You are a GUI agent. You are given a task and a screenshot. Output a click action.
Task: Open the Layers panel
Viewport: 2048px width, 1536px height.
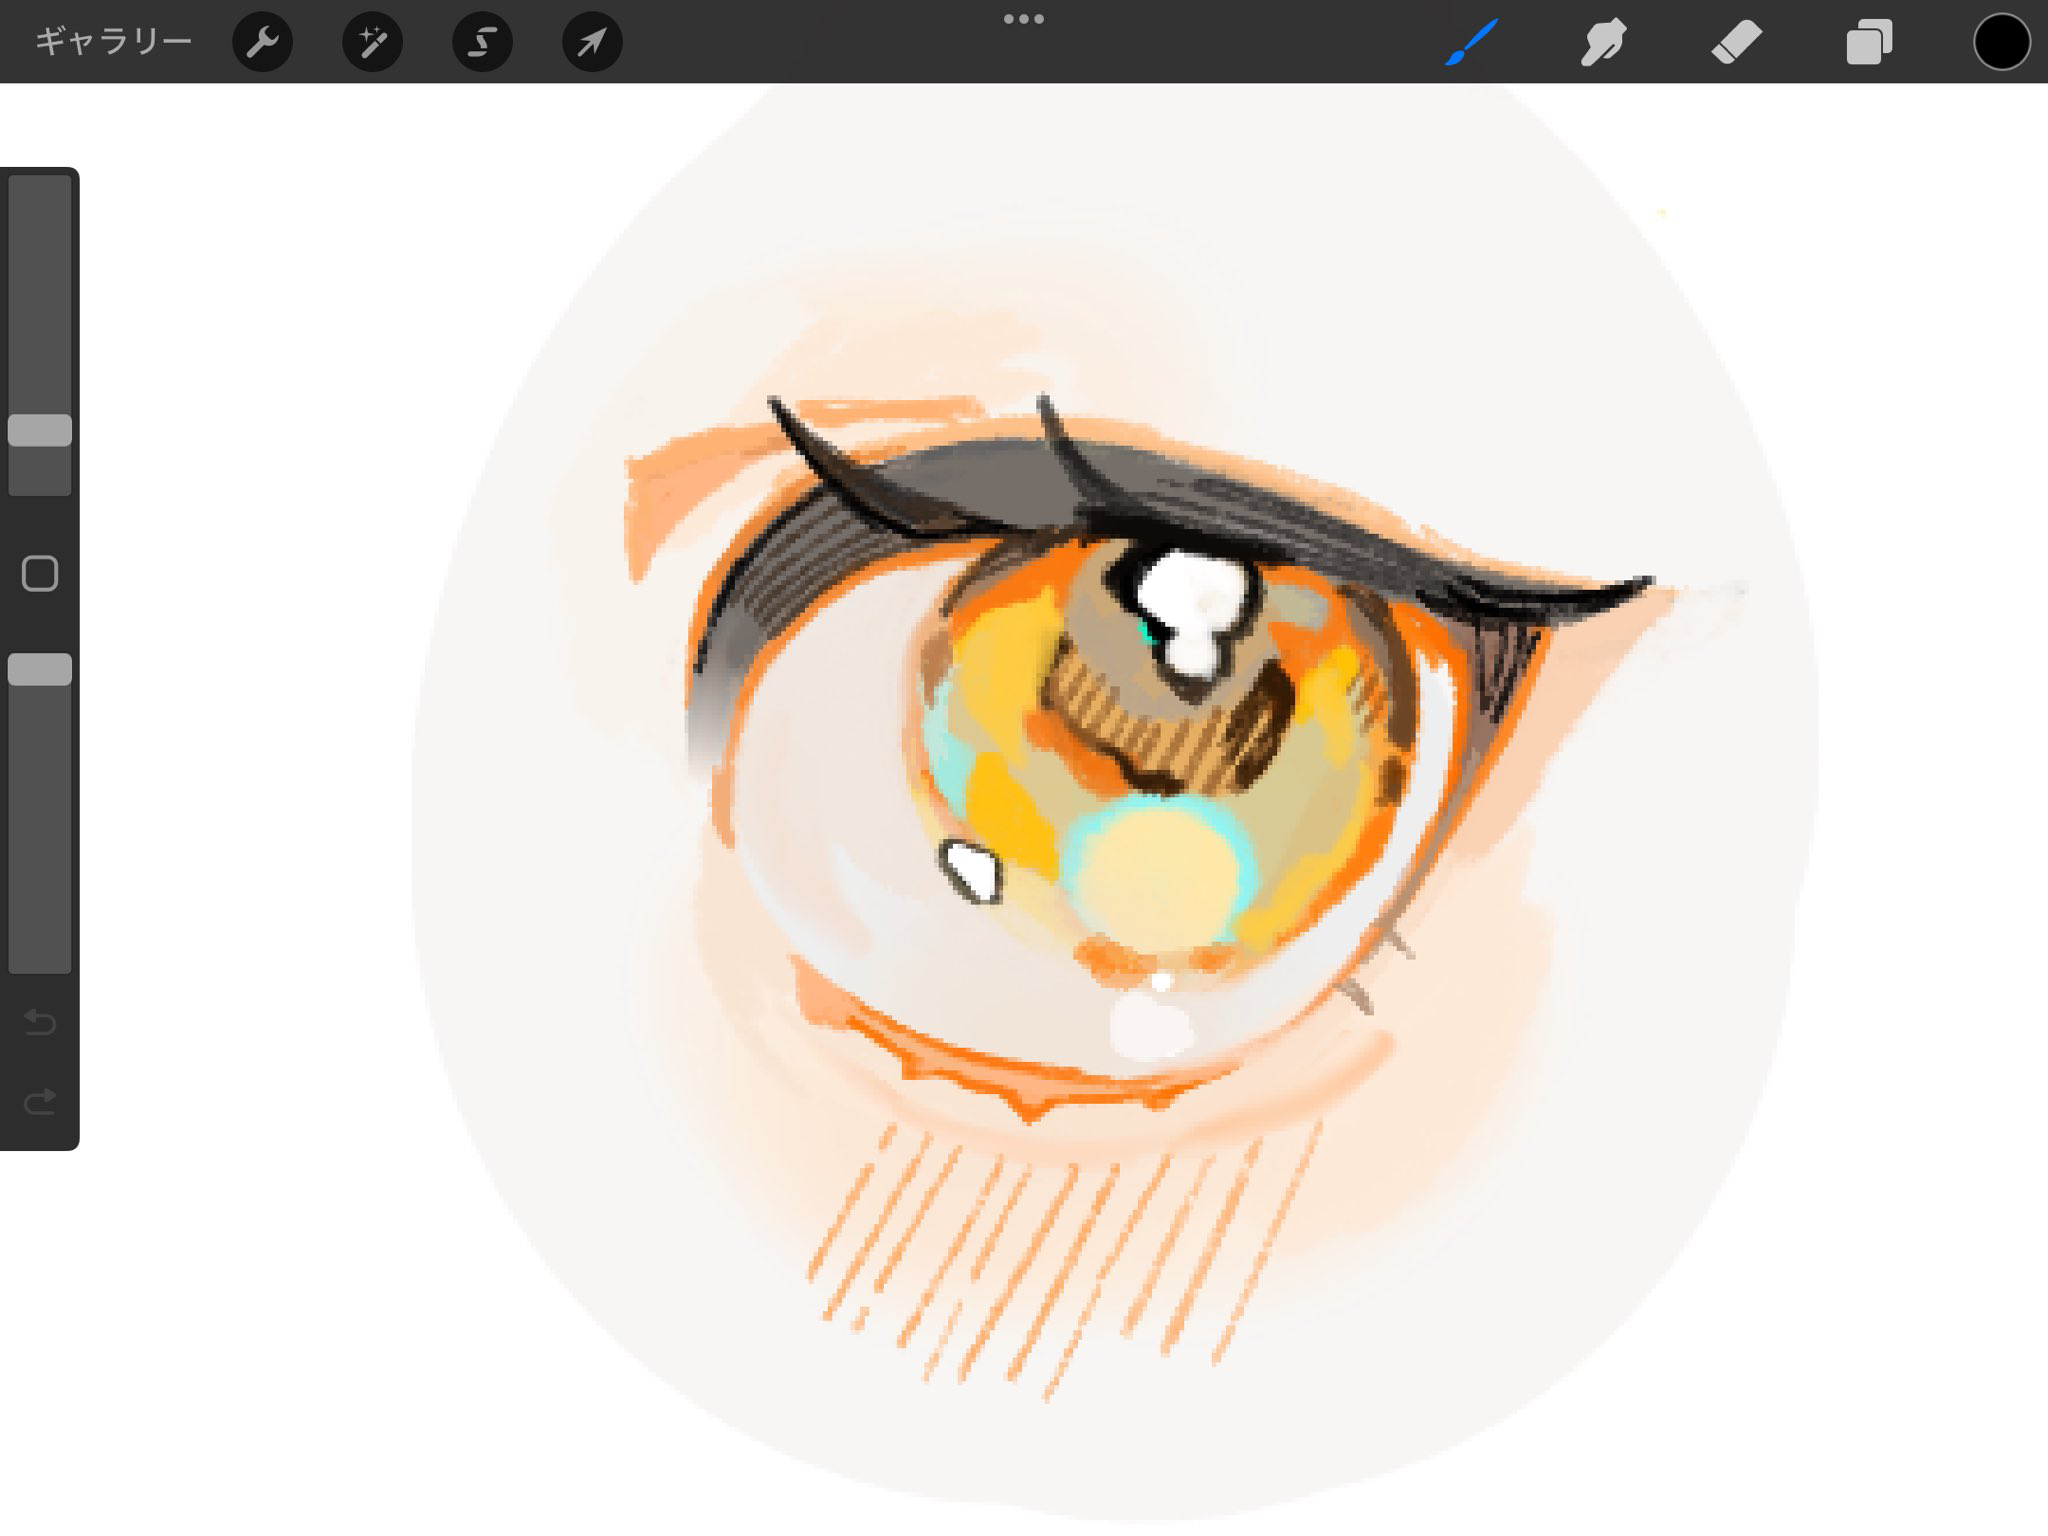click(x=1868, y=42)
